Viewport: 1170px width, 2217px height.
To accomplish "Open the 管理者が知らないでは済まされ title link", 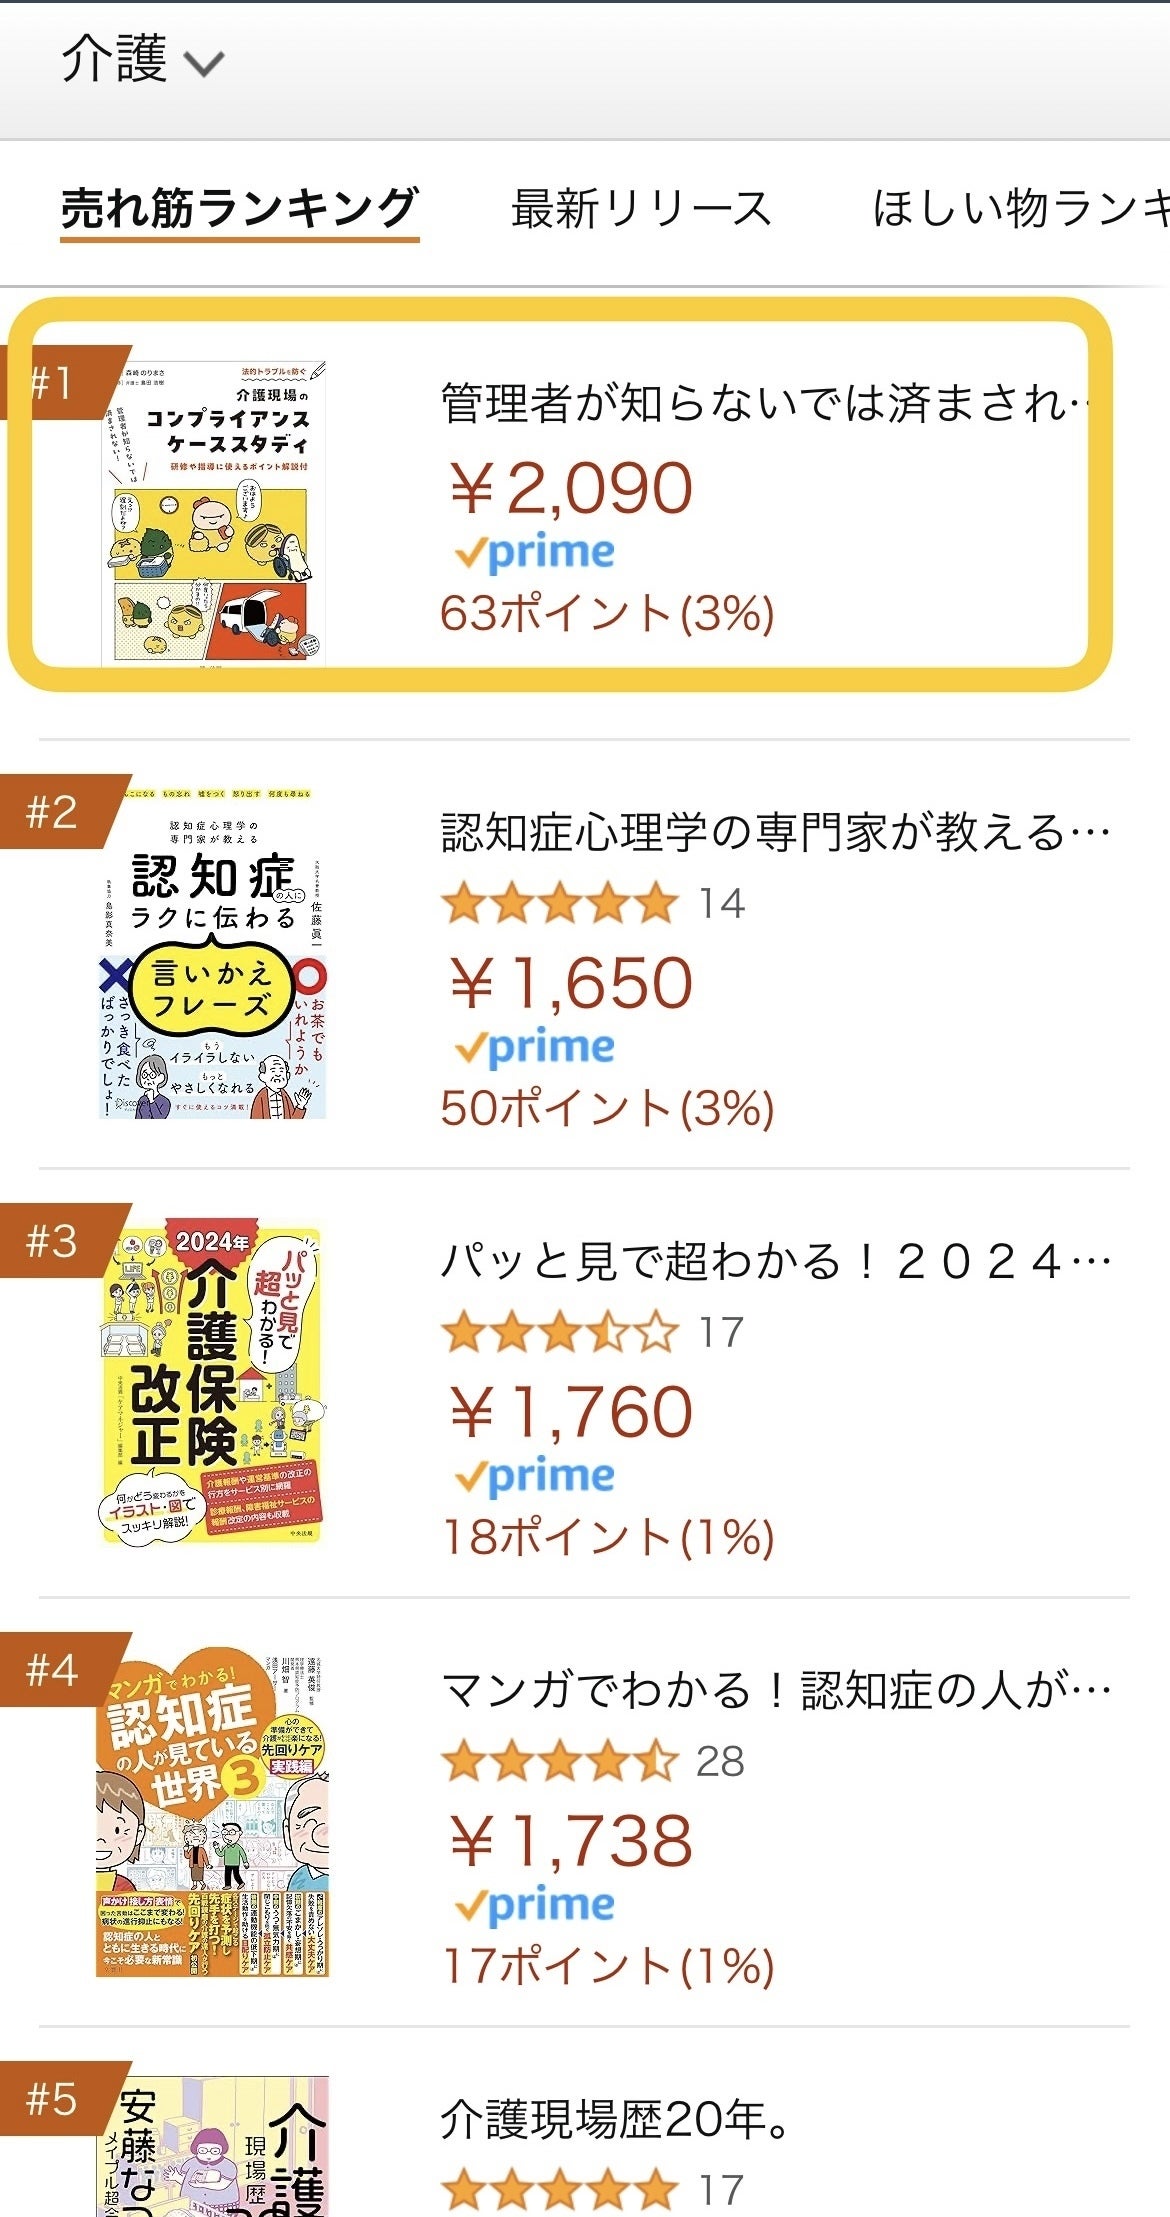I will (x=764, y=403).
